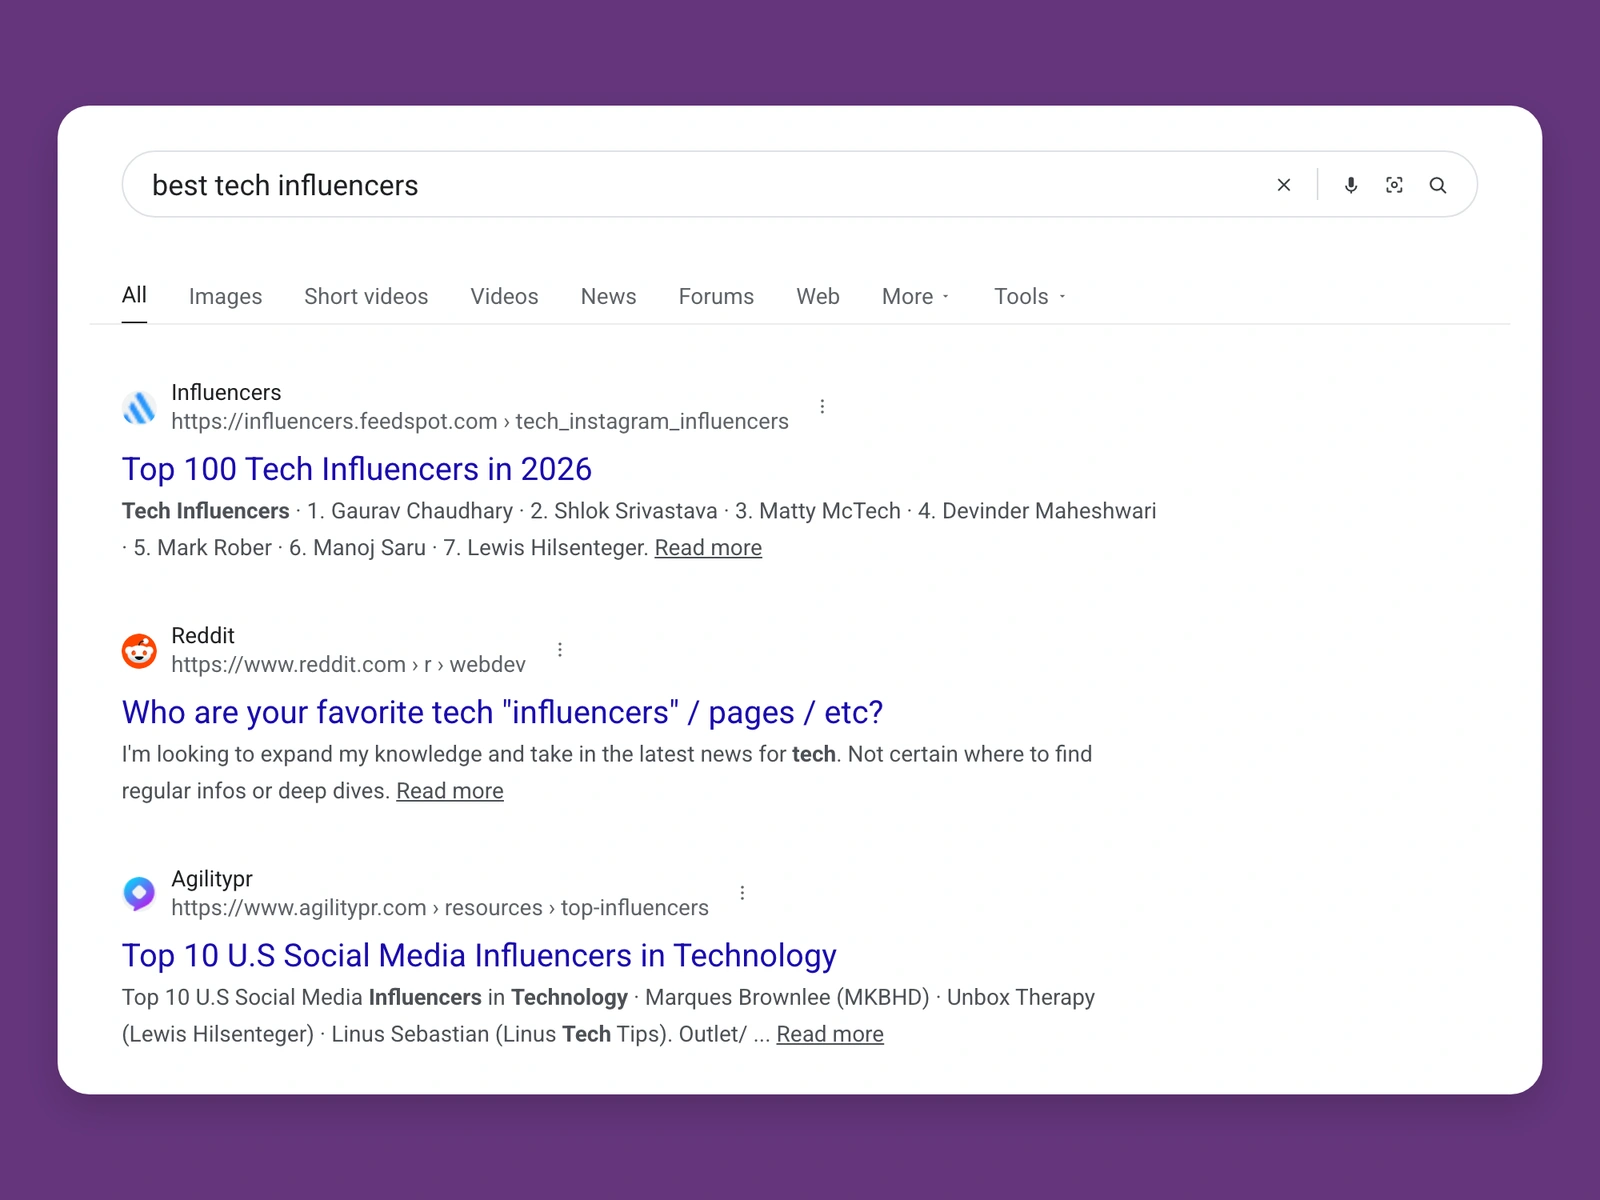
Task: Open the Tools dropdown
Action: pyautogui.click(x=1030, y=297)
